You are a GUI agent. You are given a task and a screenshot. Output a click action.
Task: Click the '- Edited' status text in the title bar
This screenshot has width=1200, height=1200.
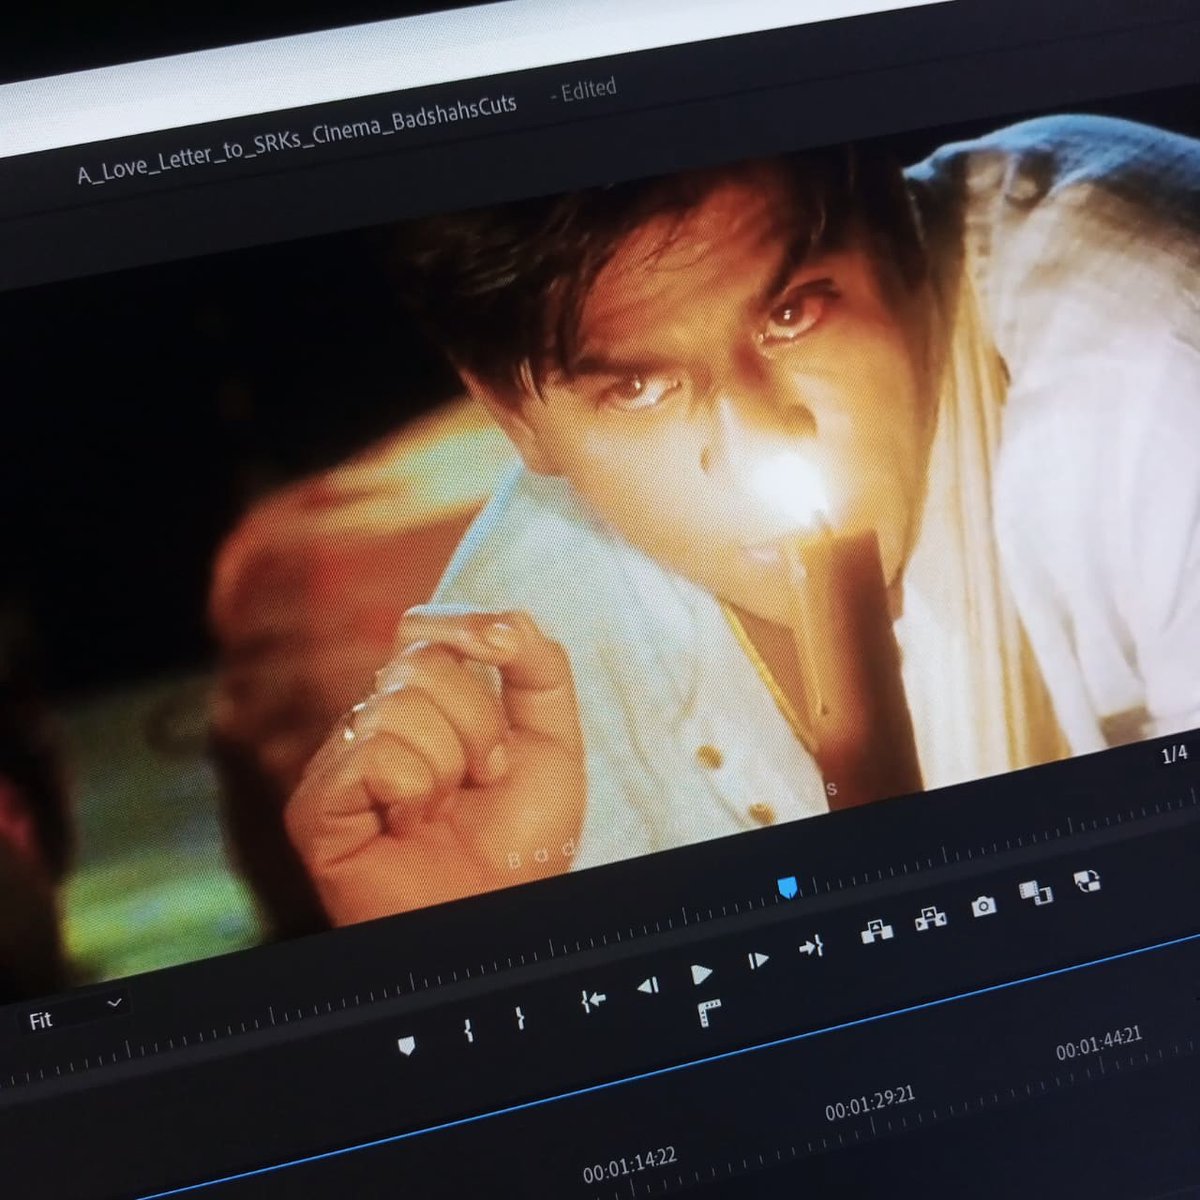click(x=583, y=91)
